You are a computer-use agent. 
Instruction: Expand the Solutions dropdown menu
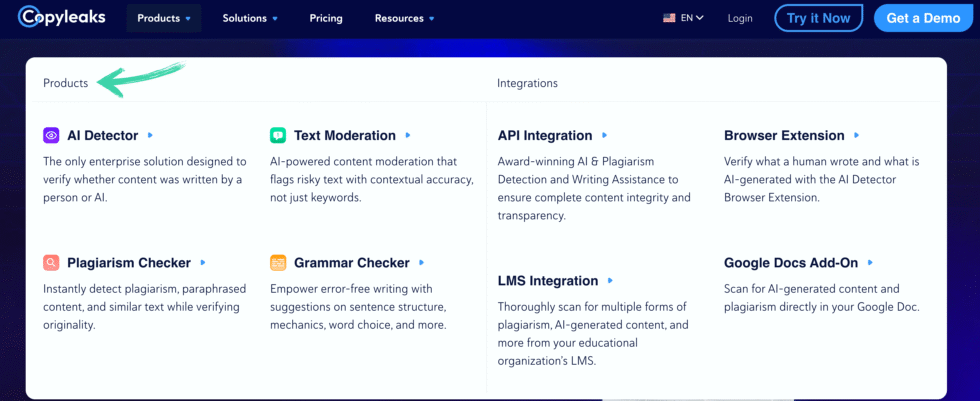tap(250, 18)
